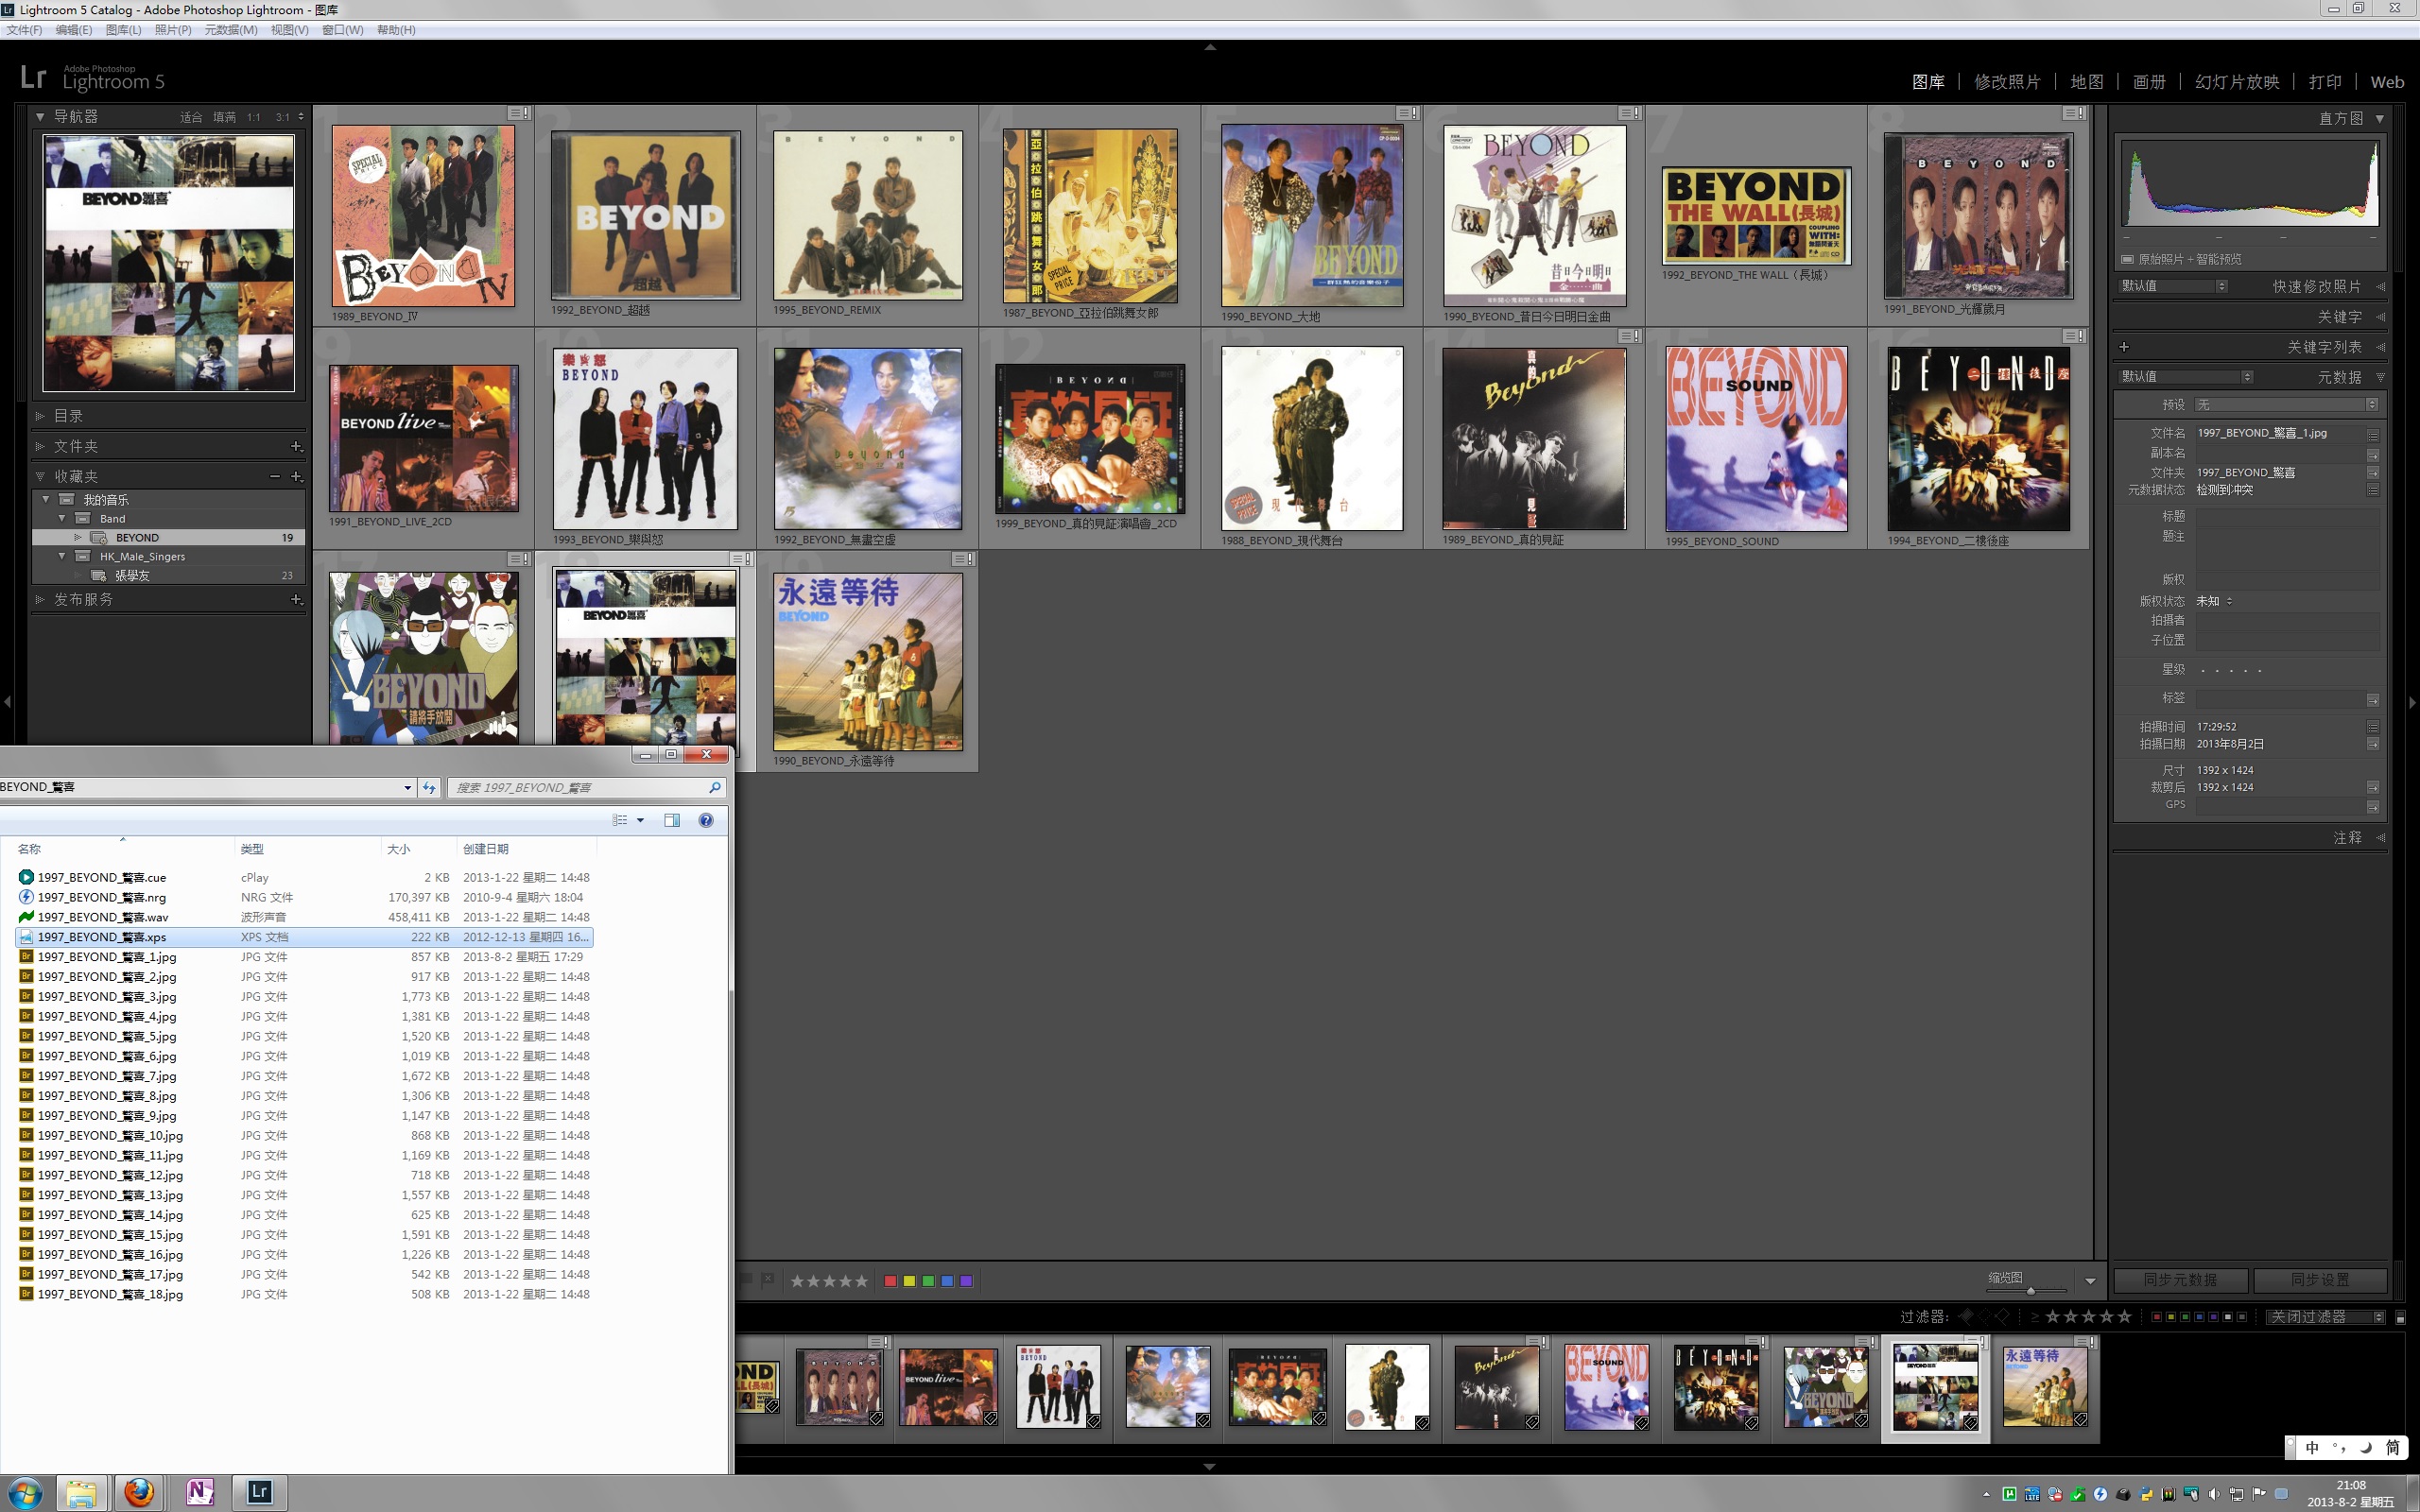Open 1997_BEYOND_驚喜.cue file icon
The width and height of the screenshot is (2420, 1512).
click(x=26, y=877)
